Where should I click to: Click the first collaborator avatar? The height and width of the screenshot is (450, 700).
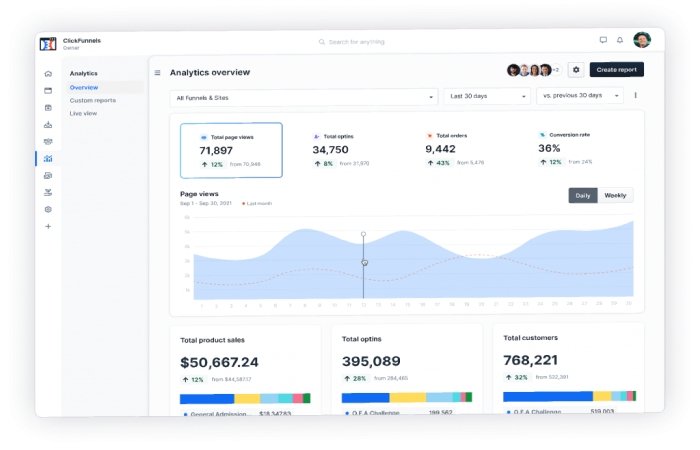513,70
